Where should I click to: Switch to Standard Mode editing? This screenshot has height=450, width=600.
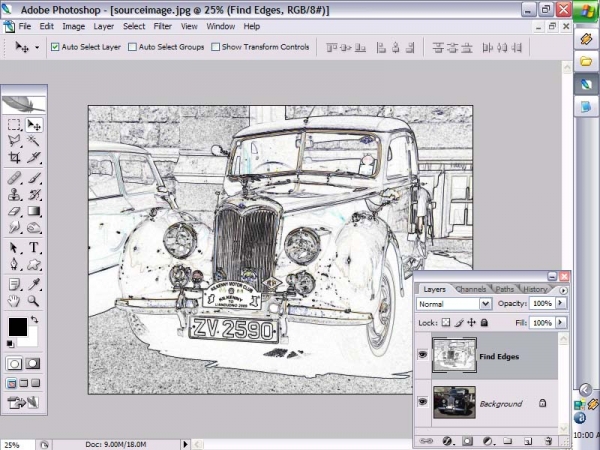14,364
